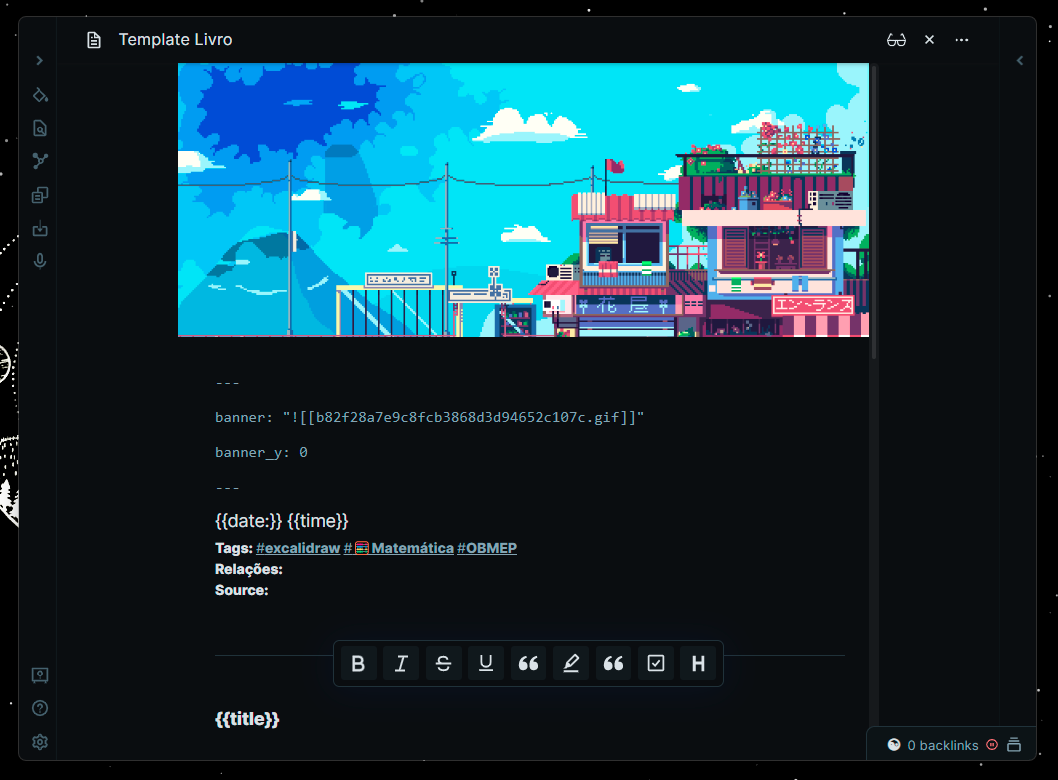Click the {{date:}} {{time}} line
The width and height of the screenshot is (1058, 780).
click(x=281, y=521)
